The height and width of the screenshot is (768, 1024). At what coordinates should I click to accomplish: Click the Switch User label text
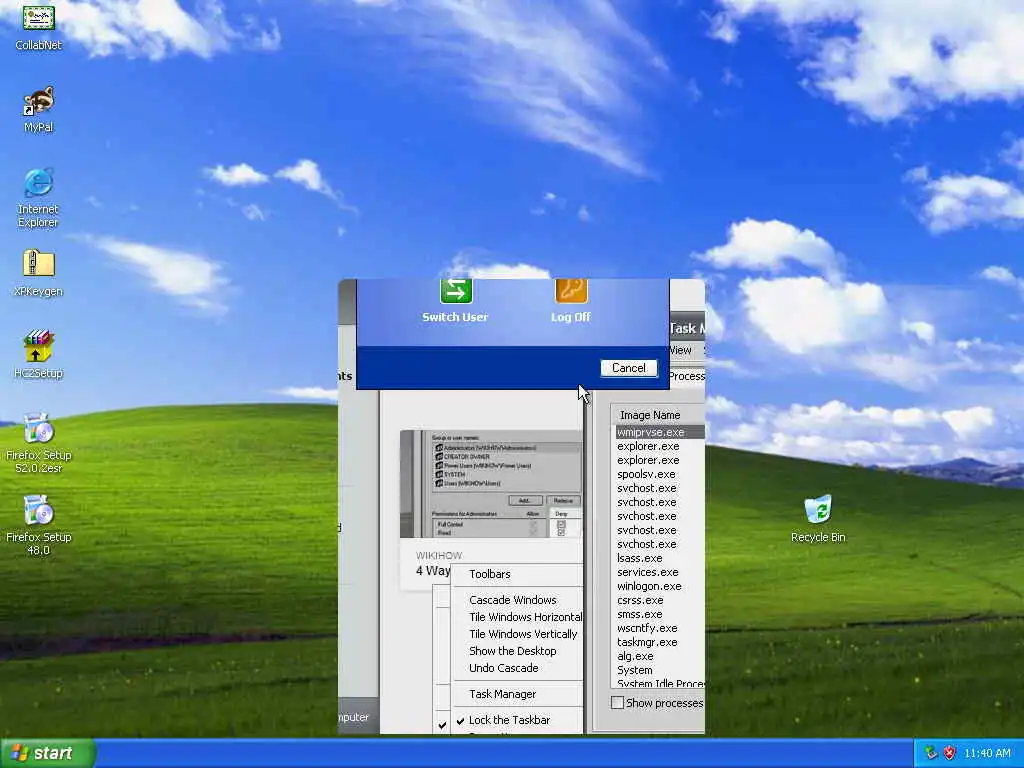click(455, 317)
